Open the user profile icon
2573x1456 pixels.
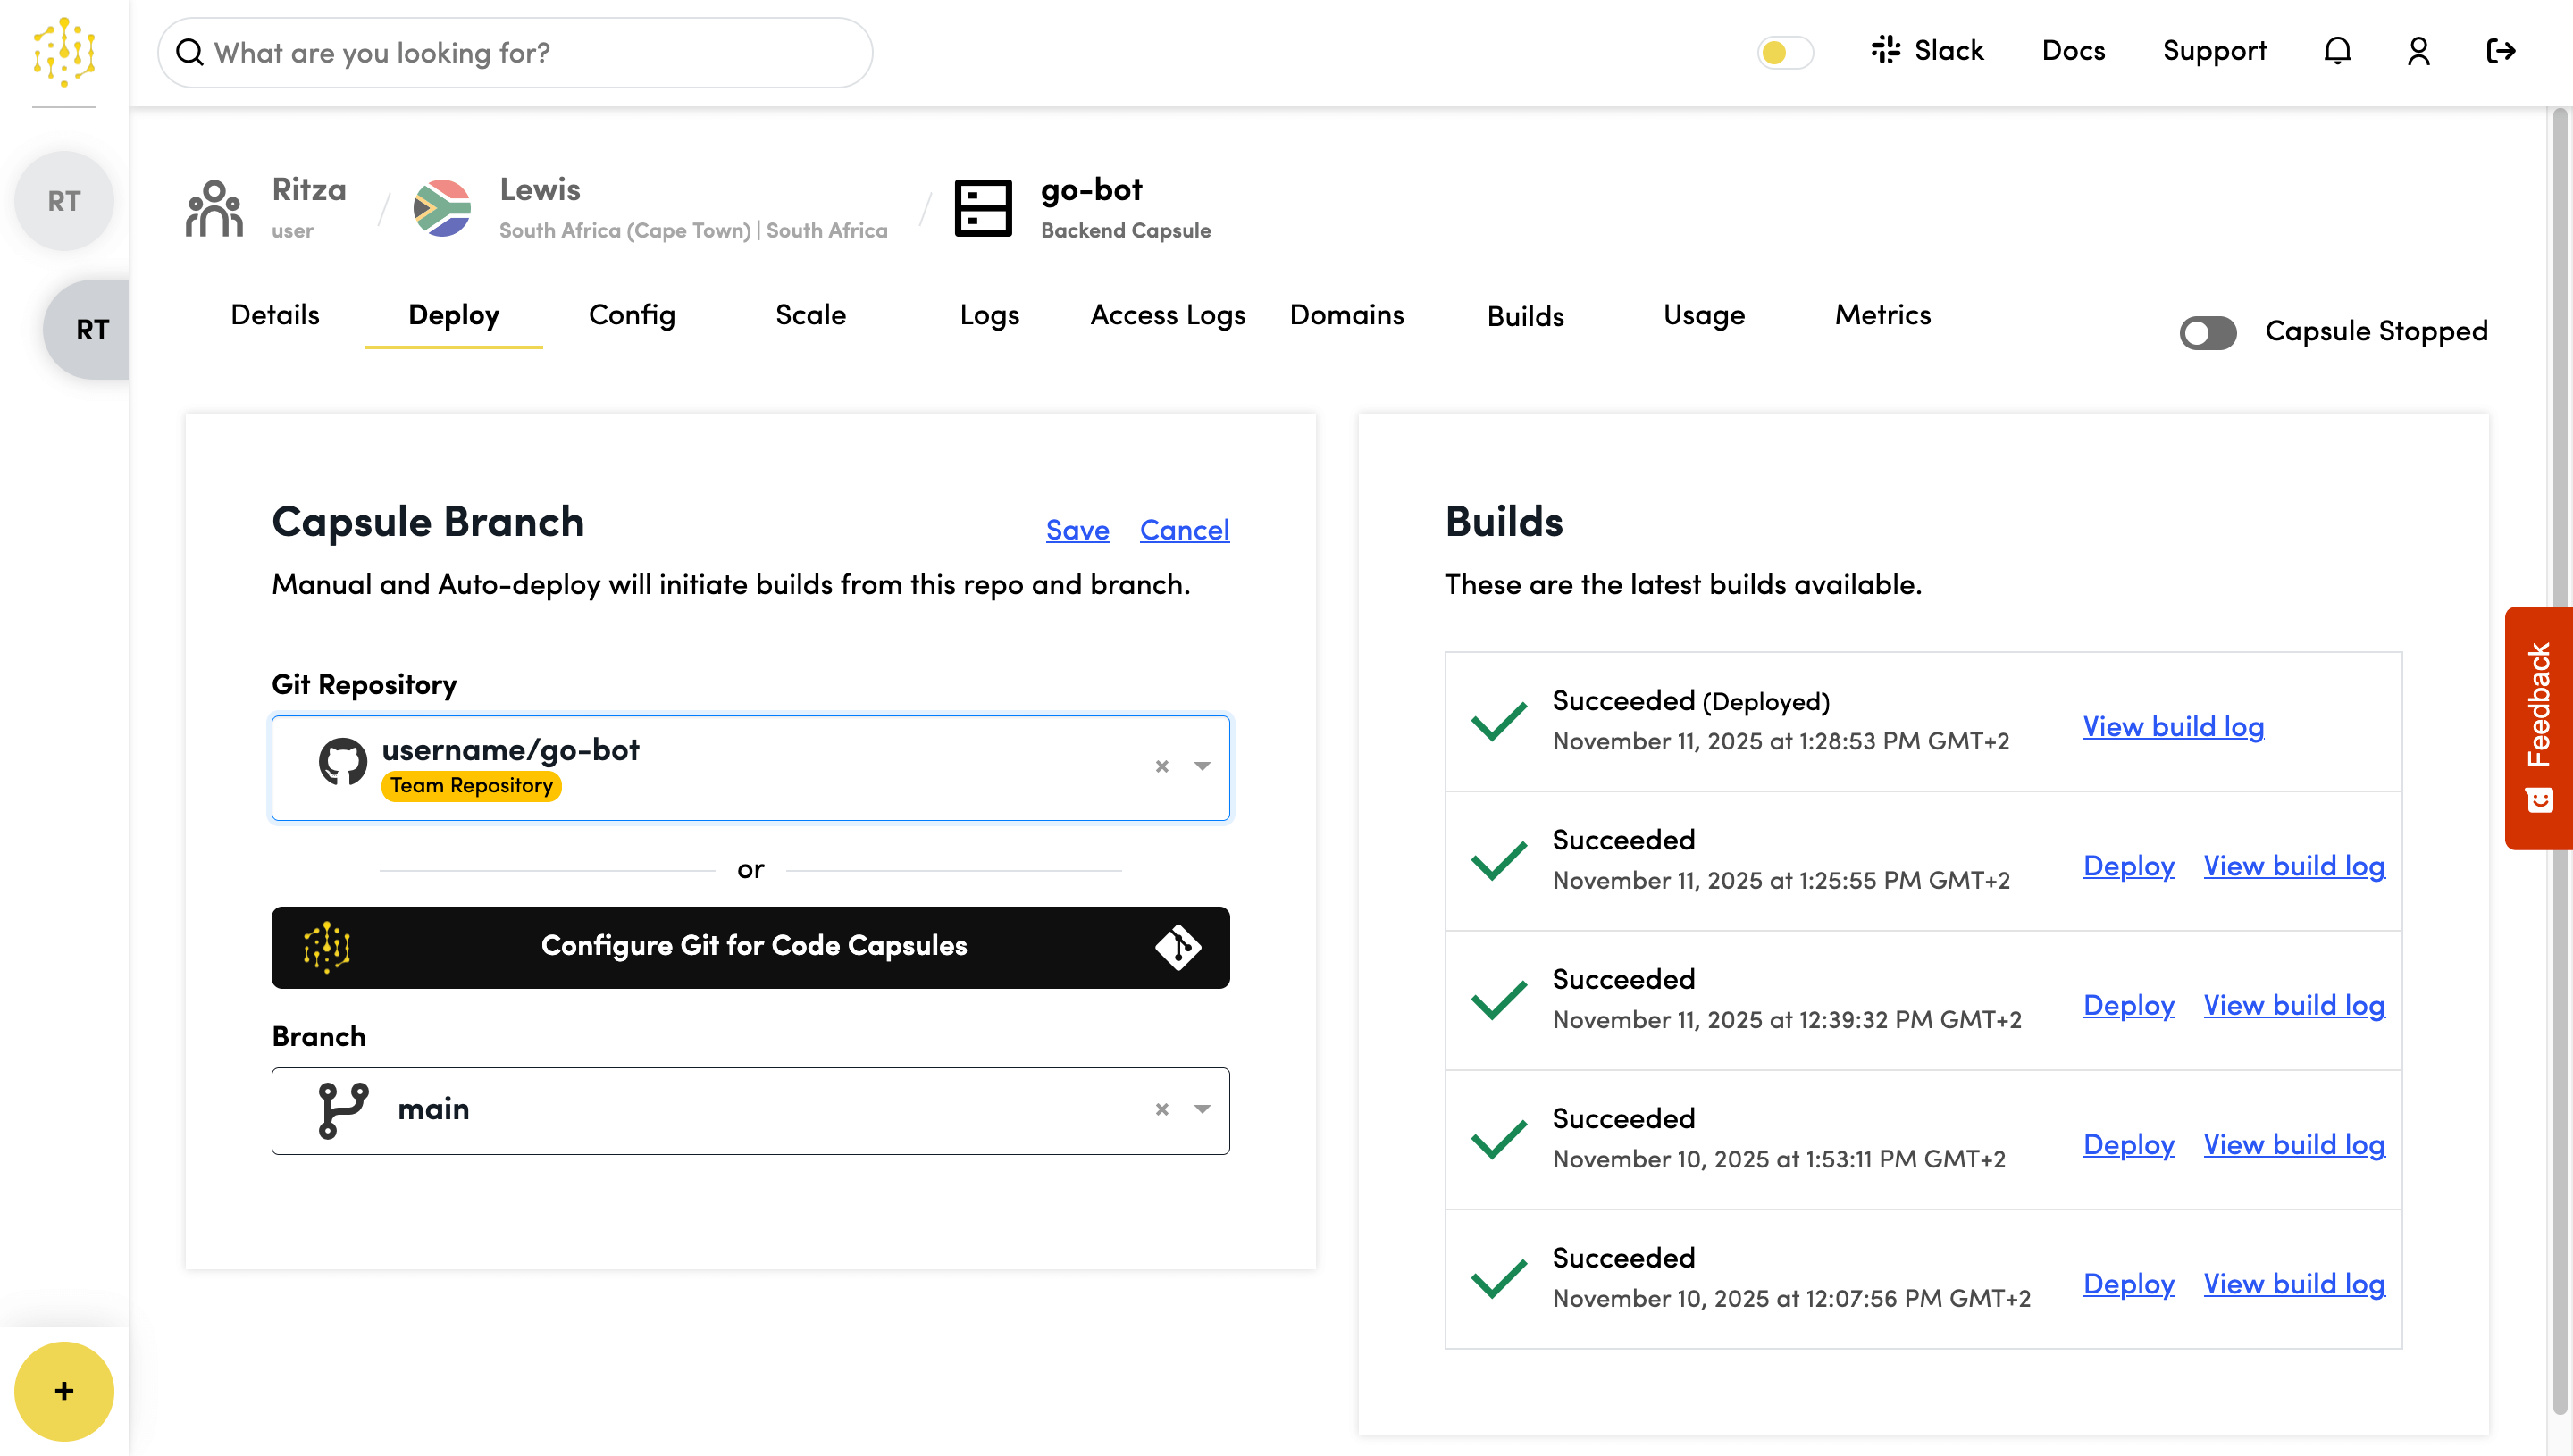[x=2418, y=51]
